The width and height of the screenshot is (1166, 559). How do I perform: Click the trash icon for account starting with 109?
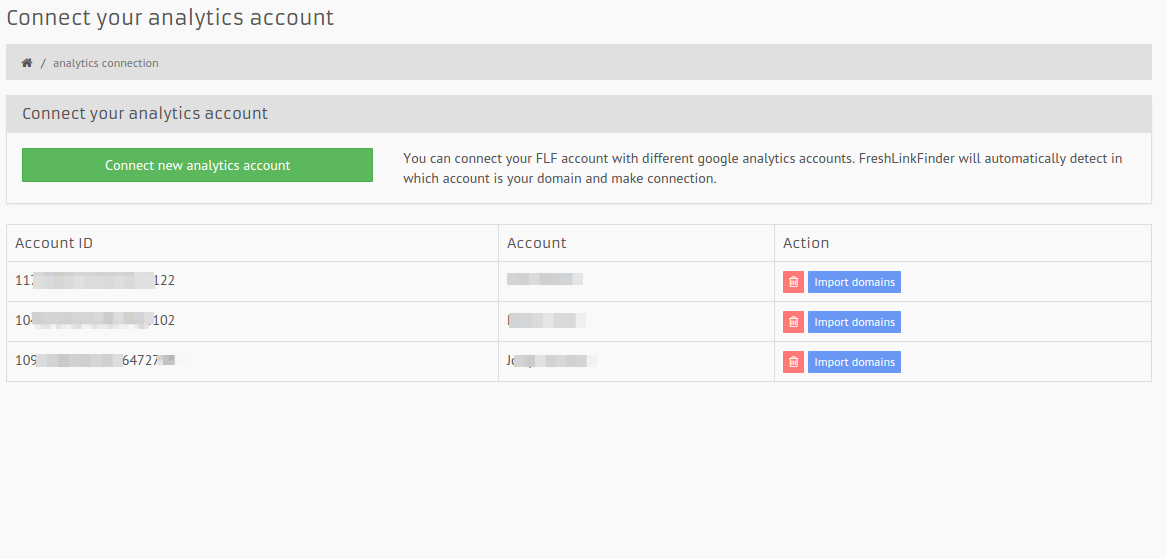click(x=793, y=362)
